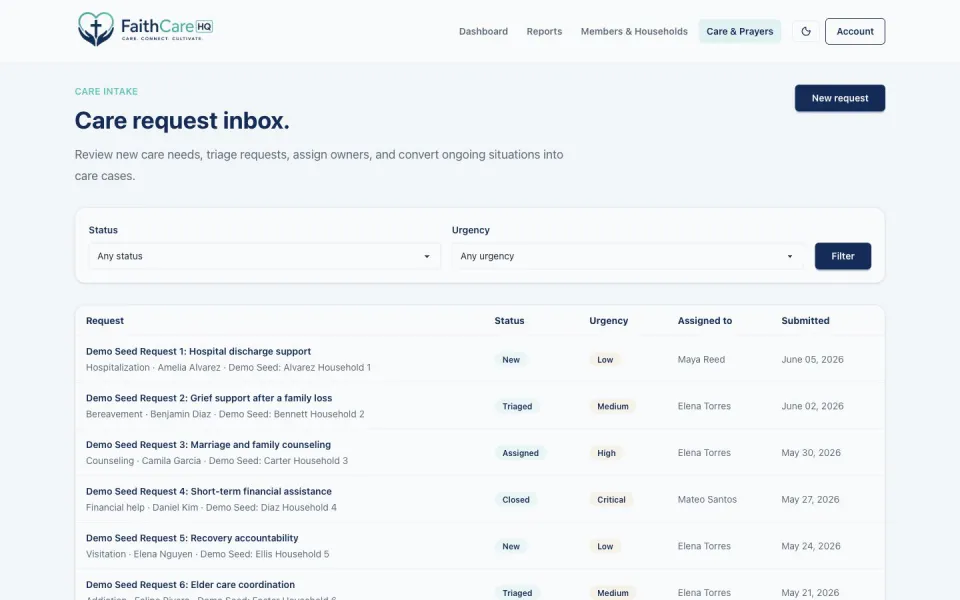Click Medium urgency badge on Request 2

(x=613, y=407)
